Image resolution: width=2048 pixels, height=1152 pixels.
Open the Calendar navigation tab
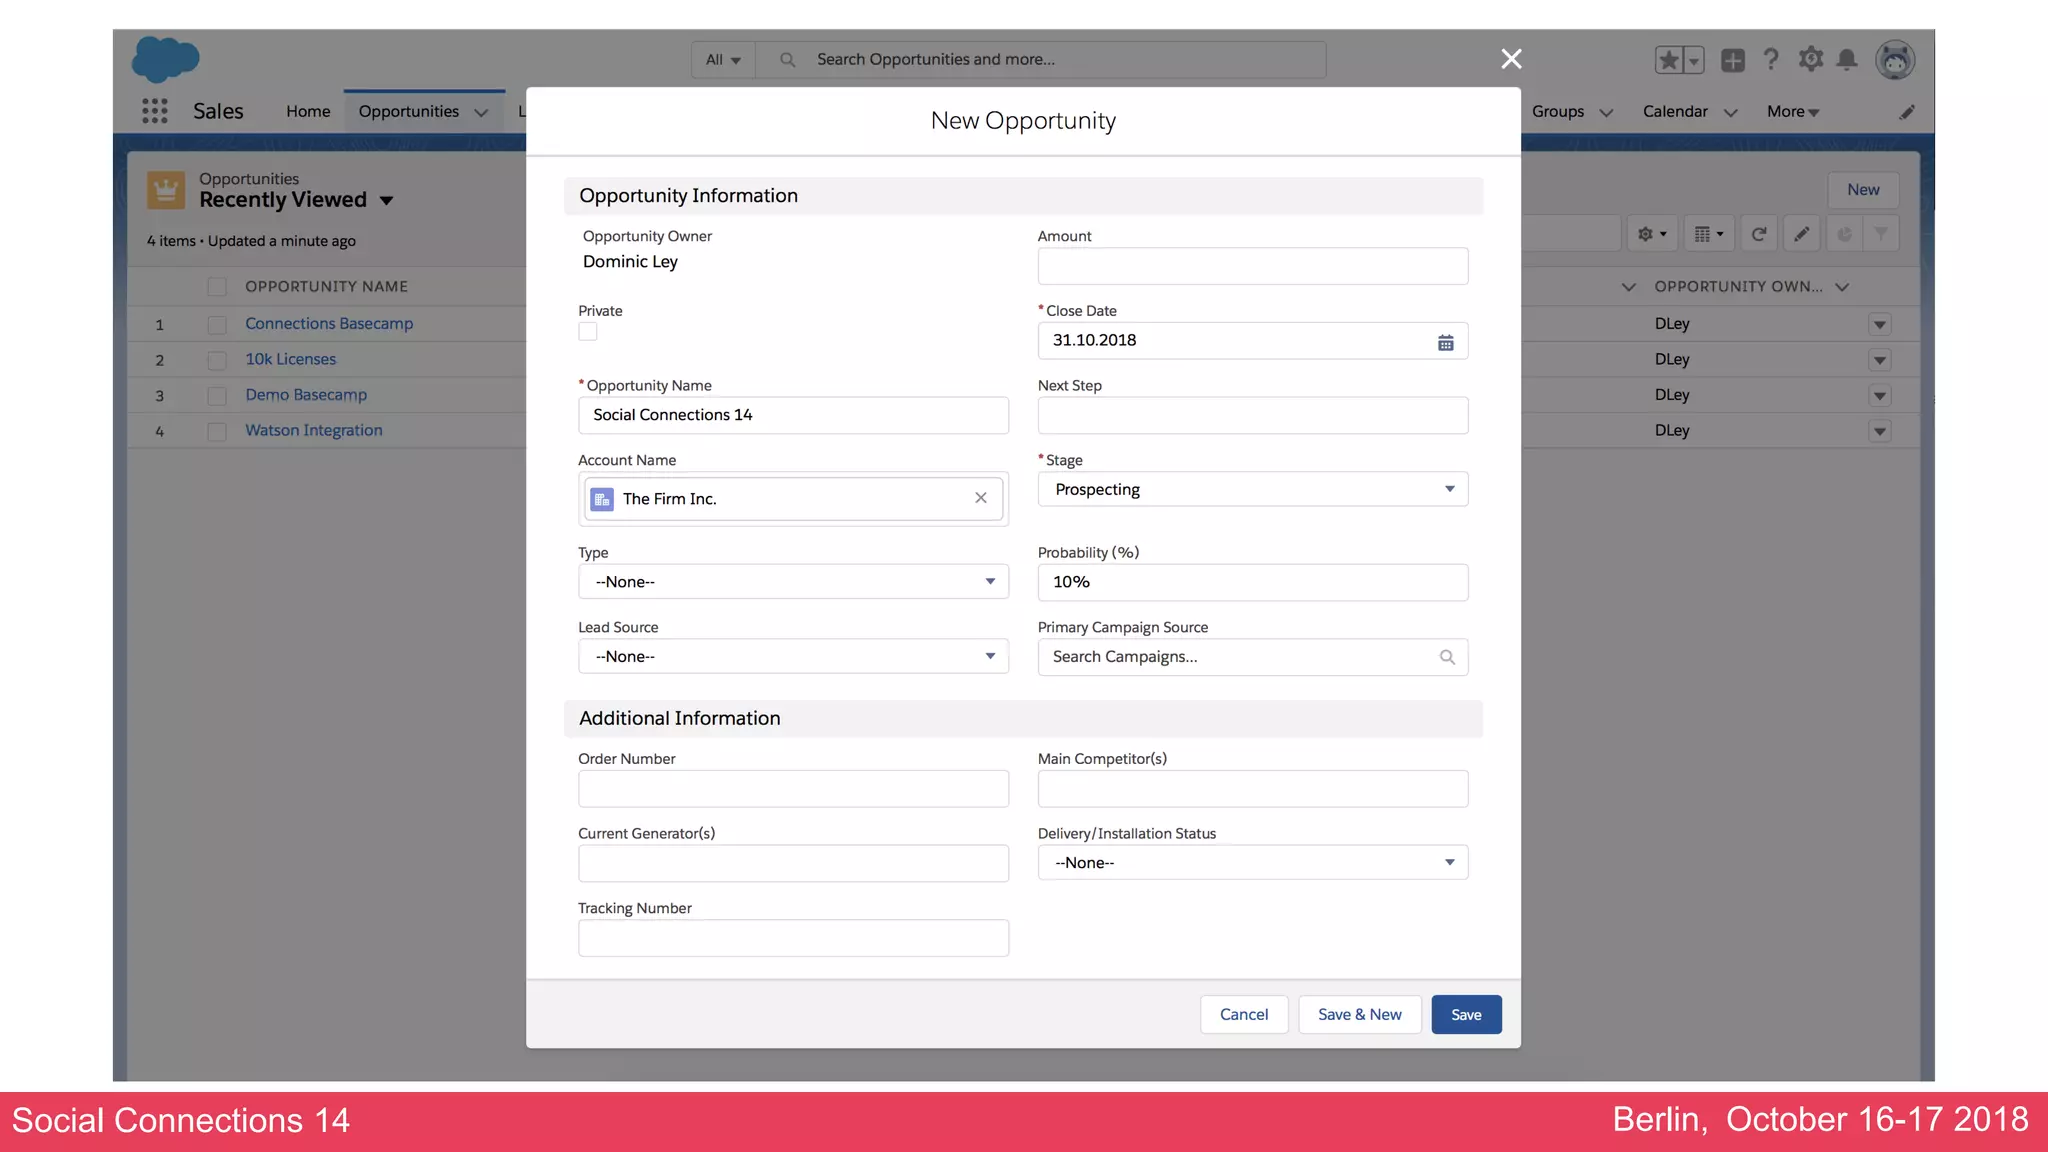(1675, 111)
